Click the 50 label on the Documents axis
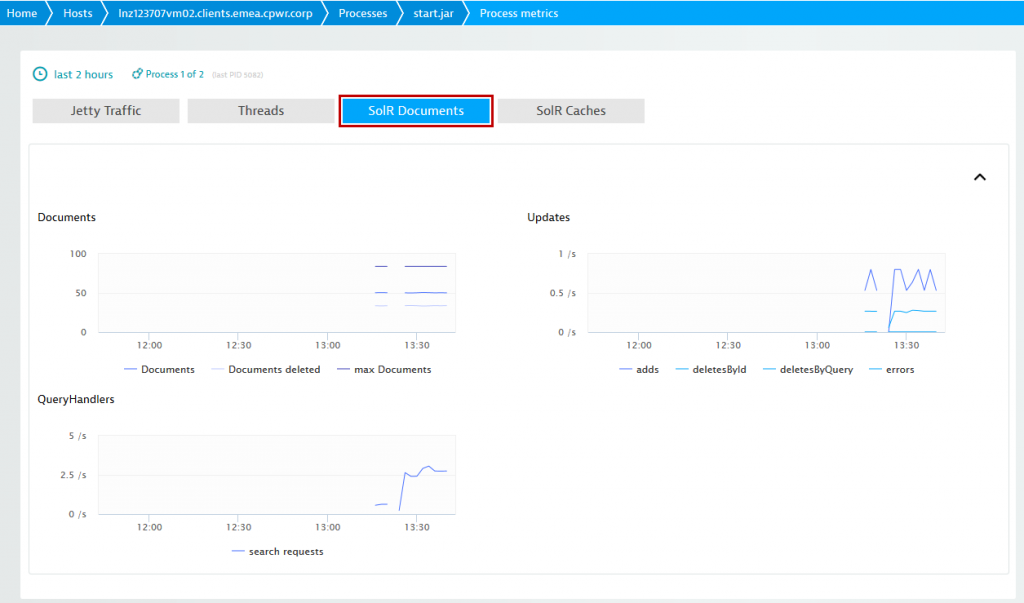 pos(80,293)
